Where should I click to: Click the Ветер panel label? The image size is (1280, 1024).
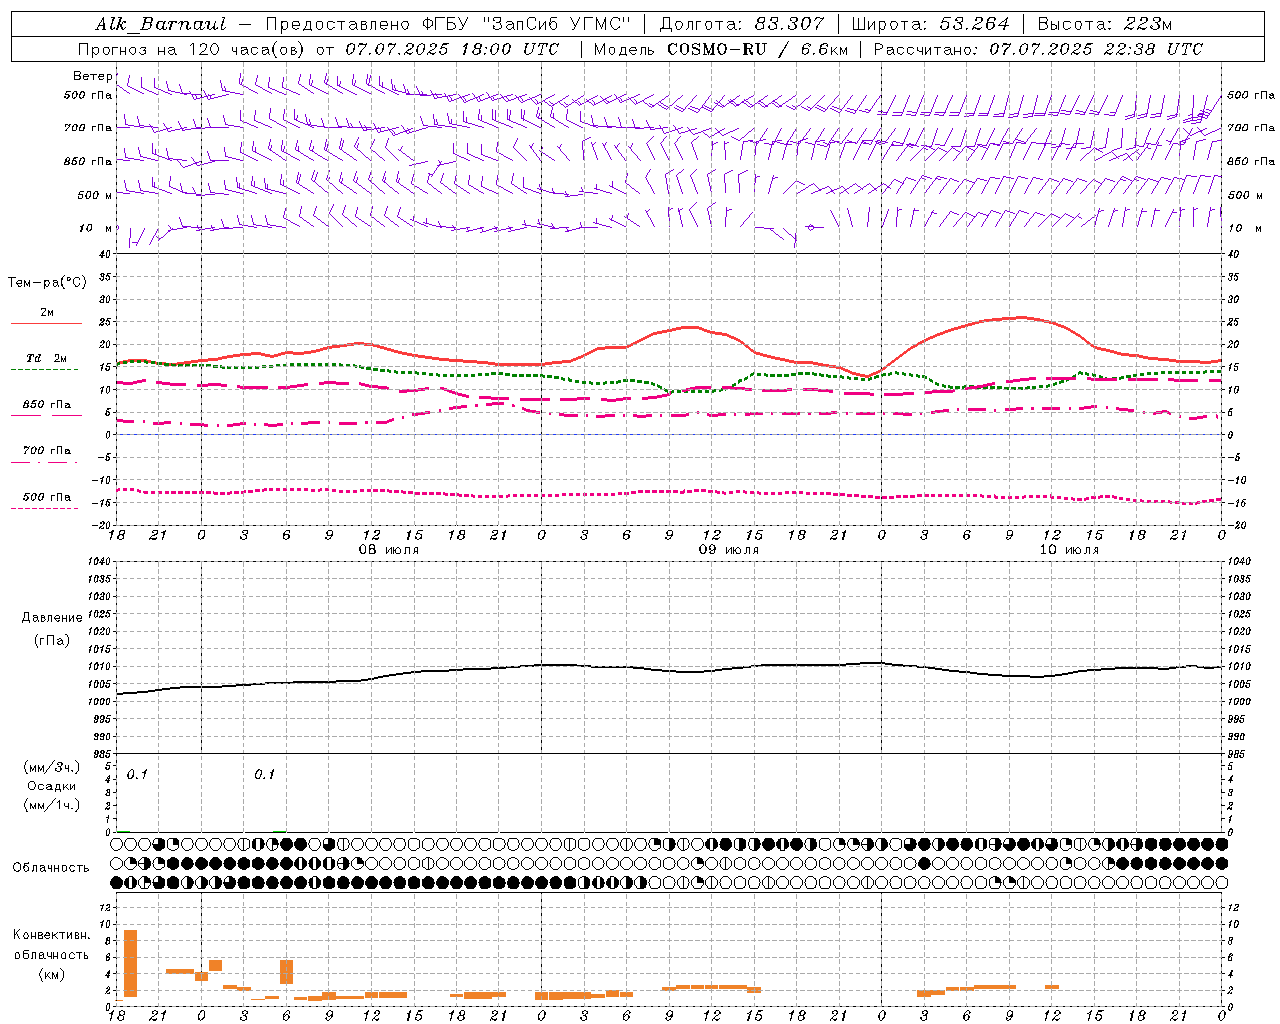pos(93,76)
